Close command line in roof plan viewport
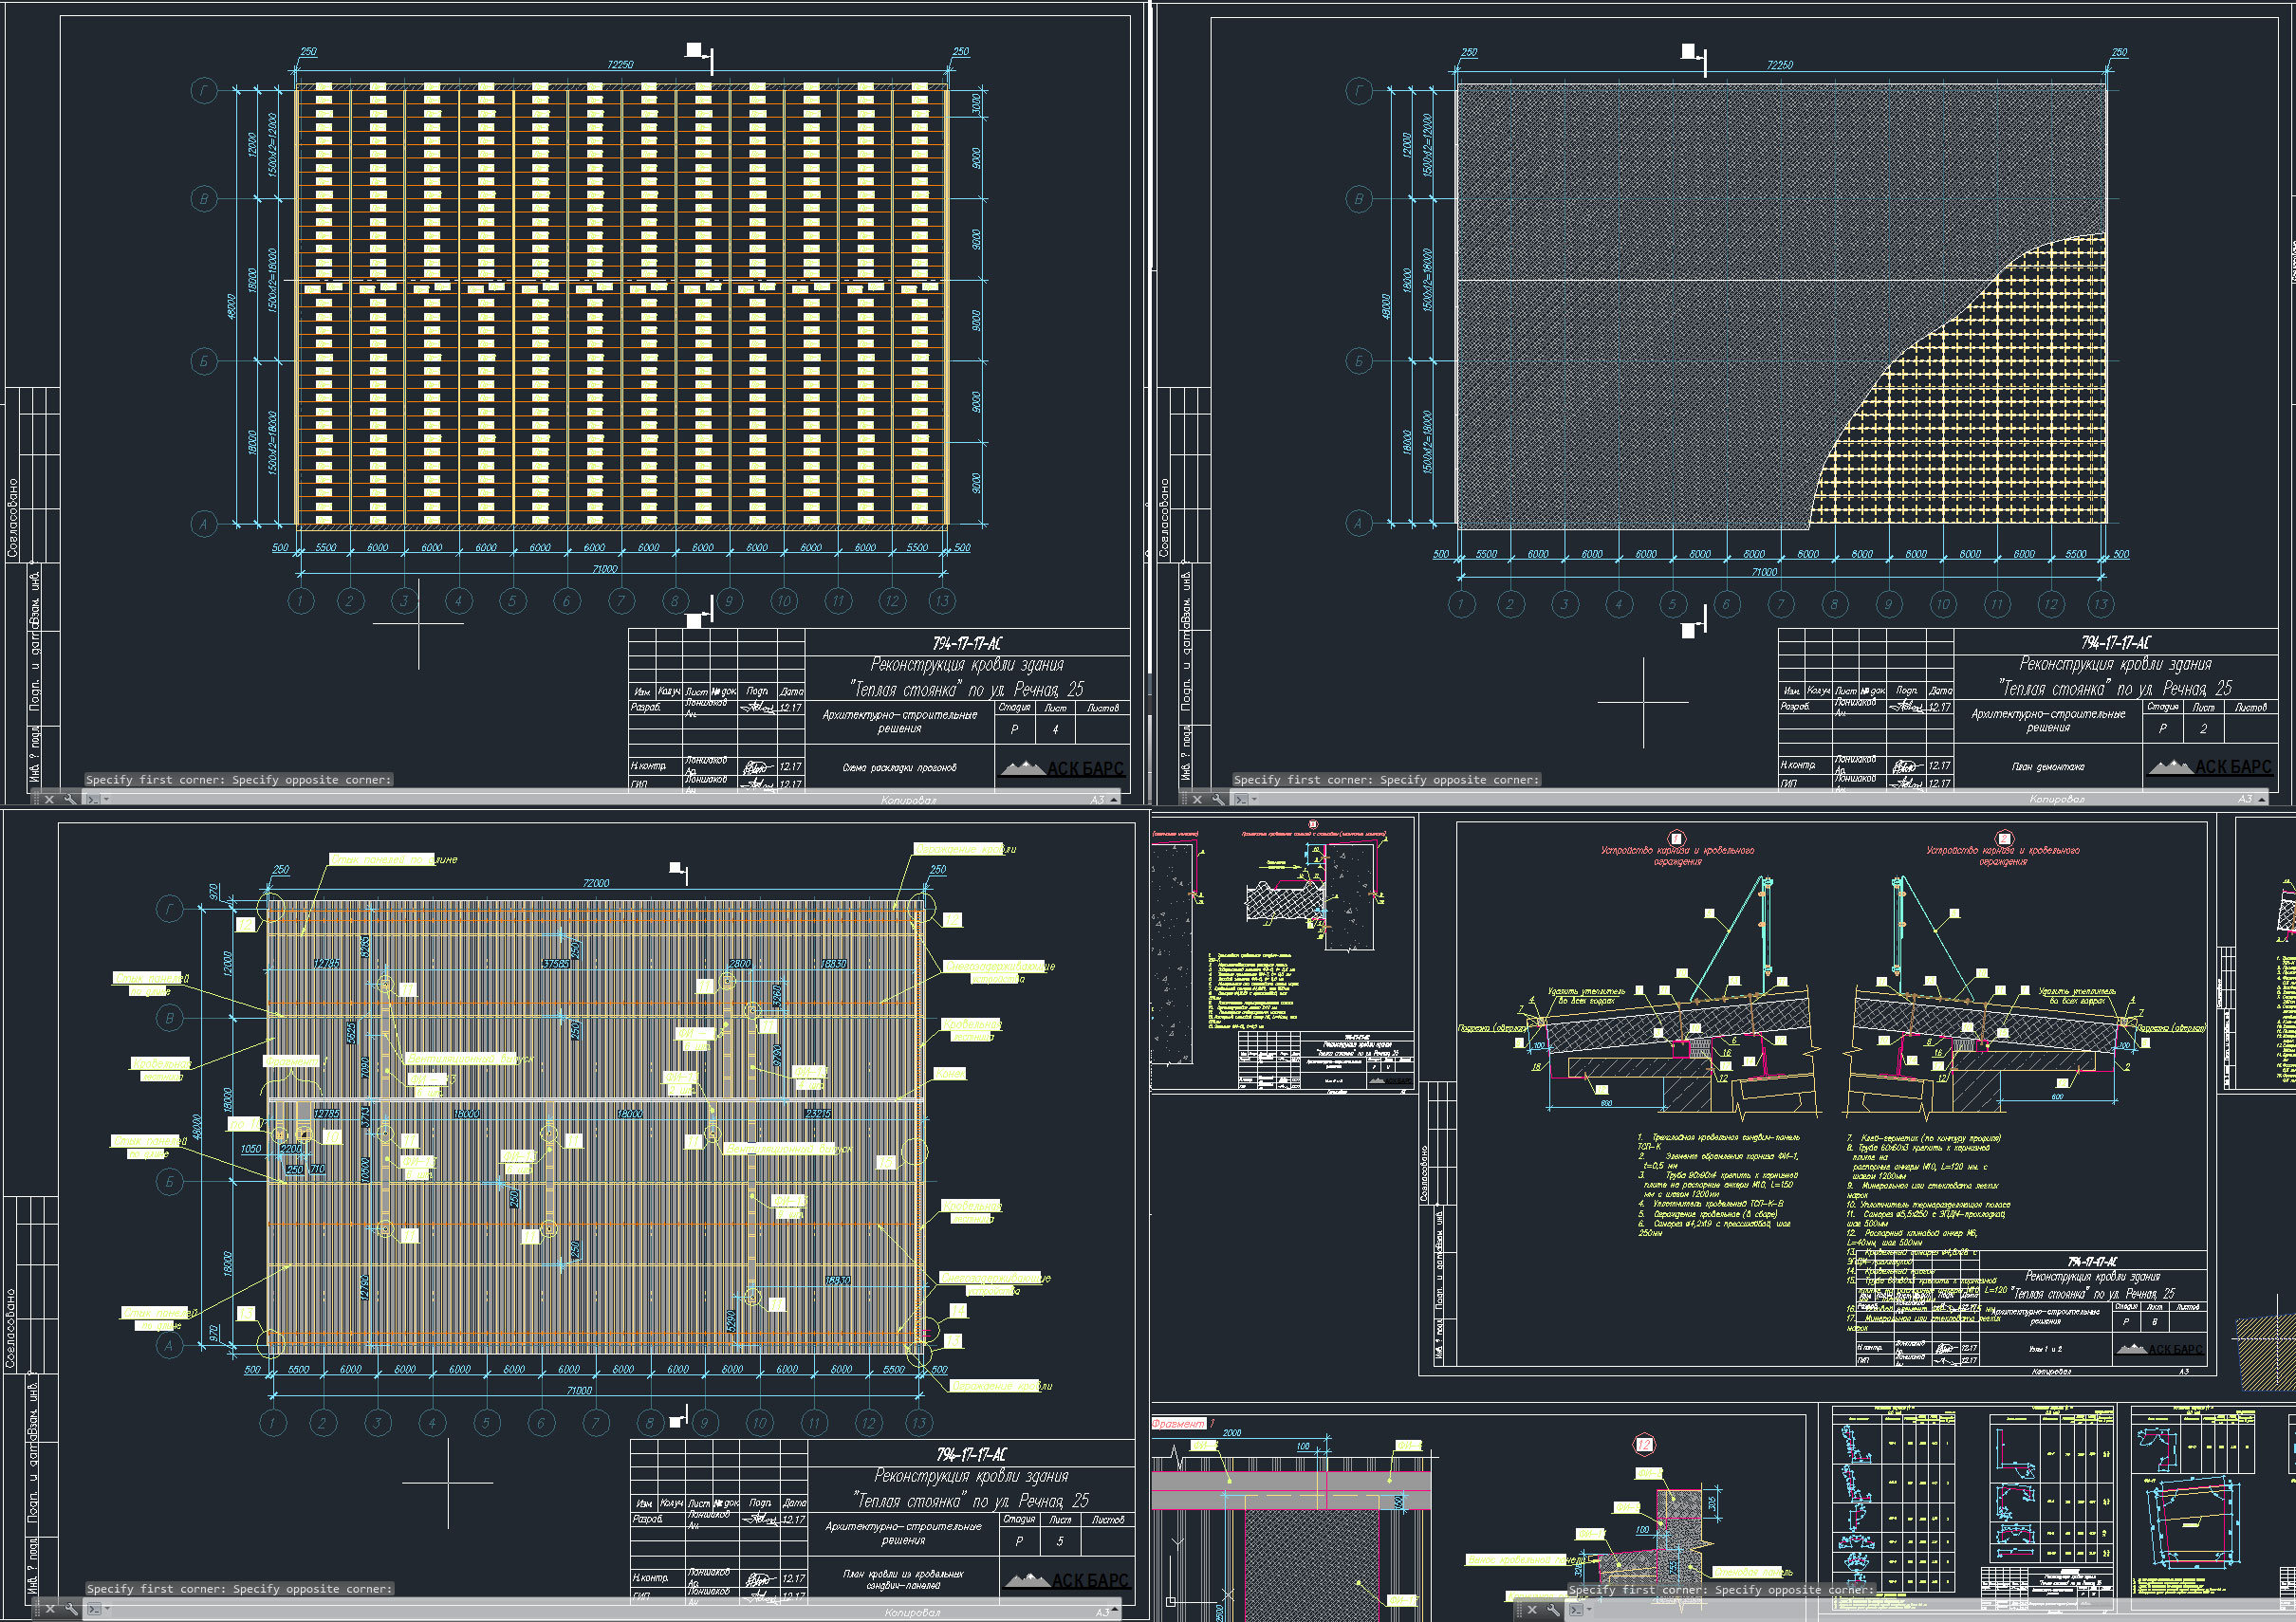Viewport: 2296px width, 1622px height. [50, 1609]
